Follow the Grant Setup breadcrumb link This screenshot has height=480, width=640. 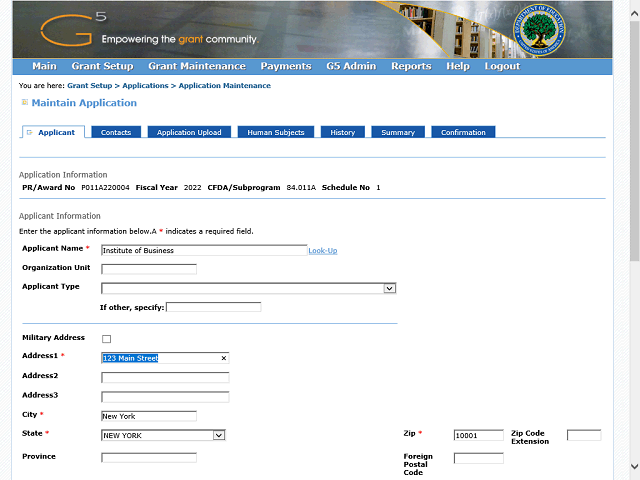[x=90, y=86]
